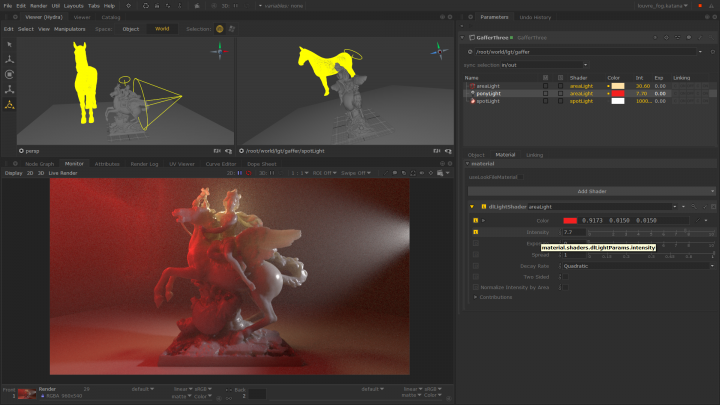This screenshot has width=720, height=405.
Task: Click the red render thumbnail in Front slot
Action: pos(26,393)
